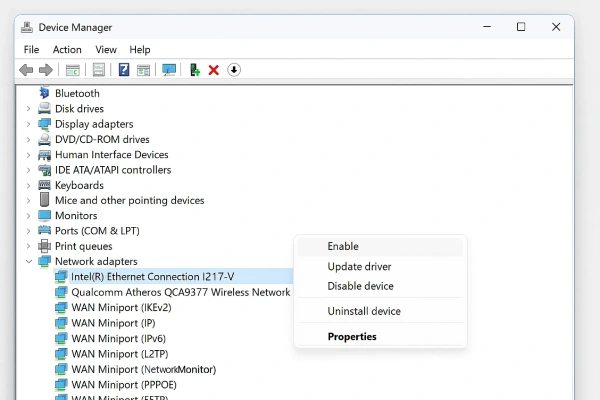Click Scan for hardware changes monitor icon
The height and width of the screenshot is (400, 600).
(169, 70)
